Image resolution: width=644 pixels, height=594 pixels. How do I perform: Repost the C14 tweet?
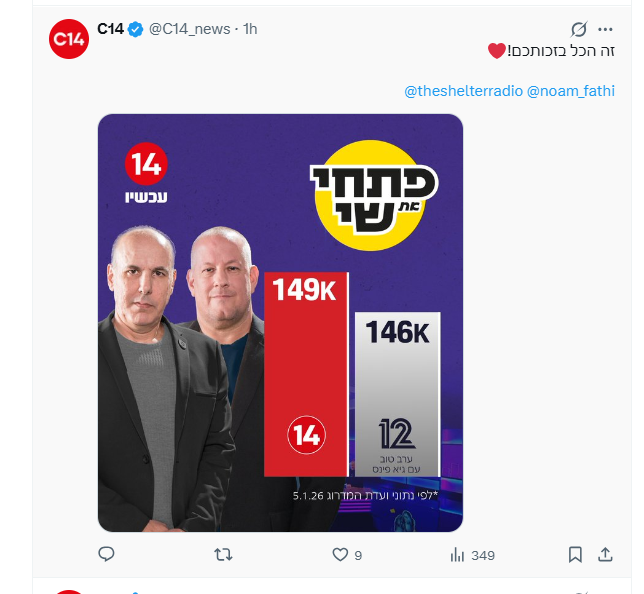pos(225,554)
